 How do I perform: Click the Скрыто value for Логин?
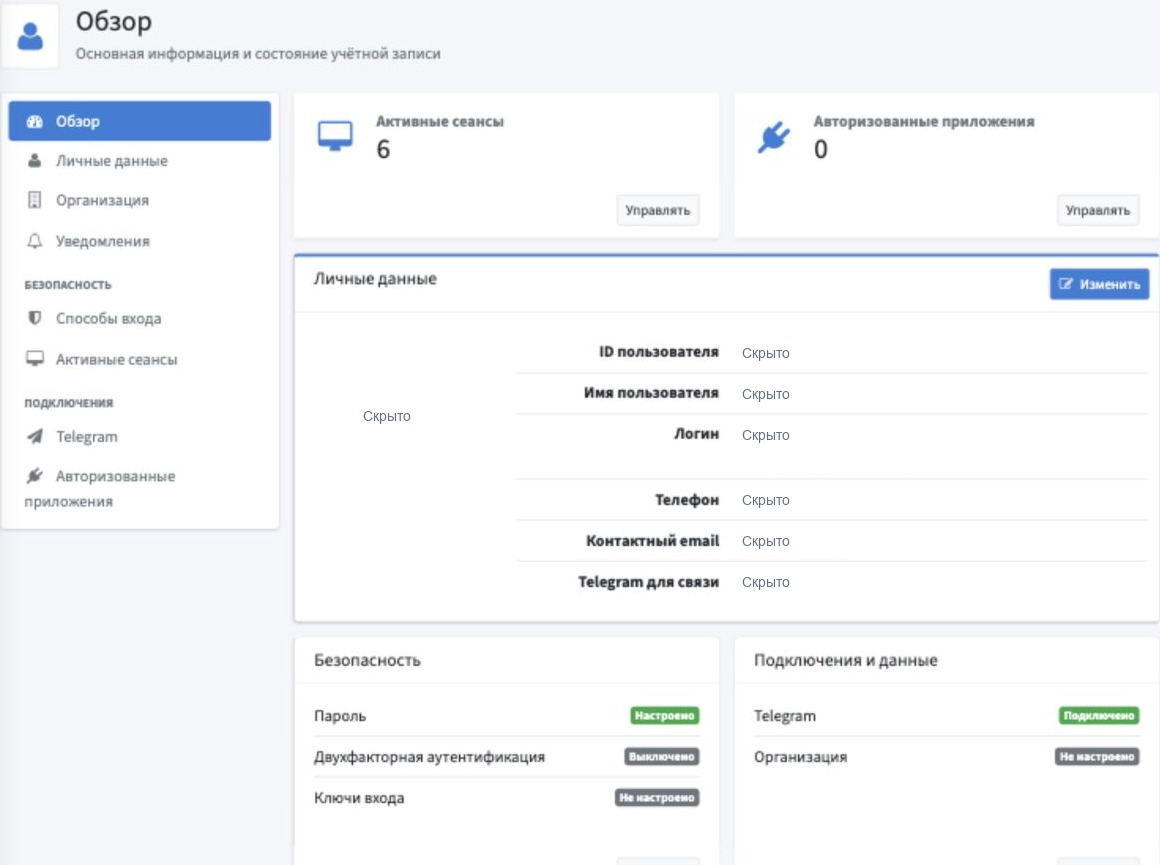766,435
